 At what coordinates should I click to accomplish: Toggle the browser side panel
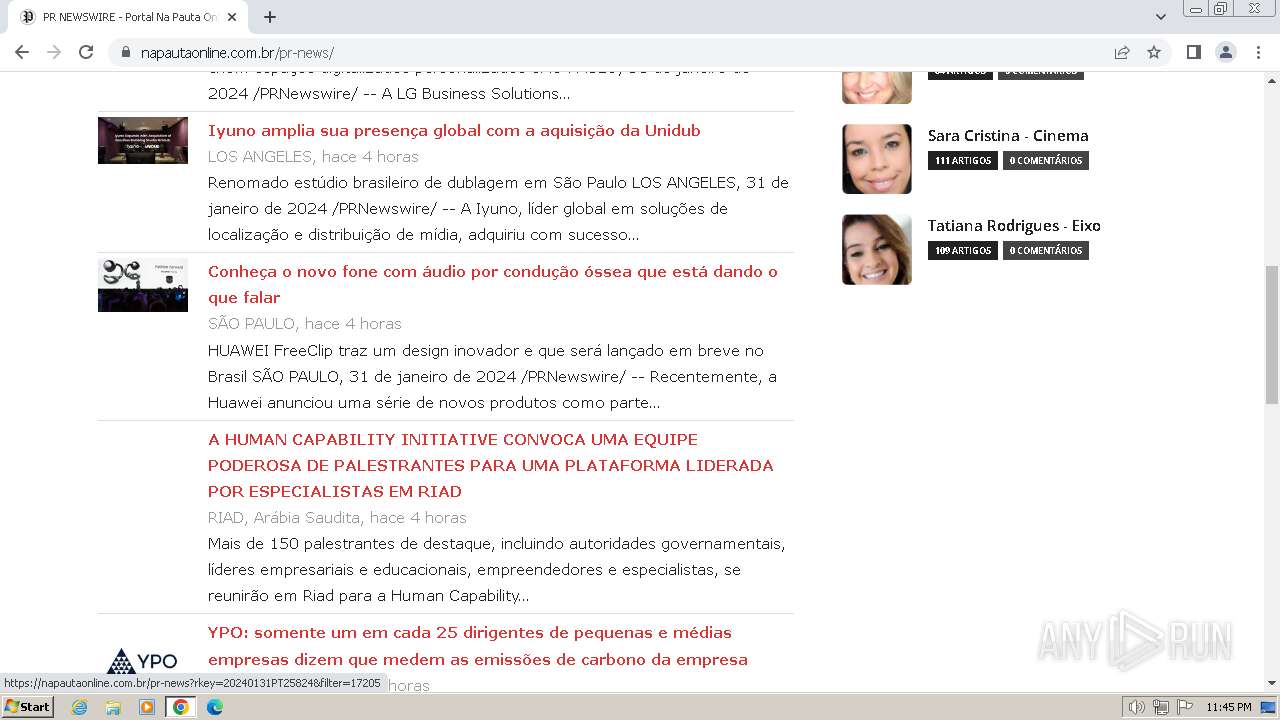[x=1193, y=52]
